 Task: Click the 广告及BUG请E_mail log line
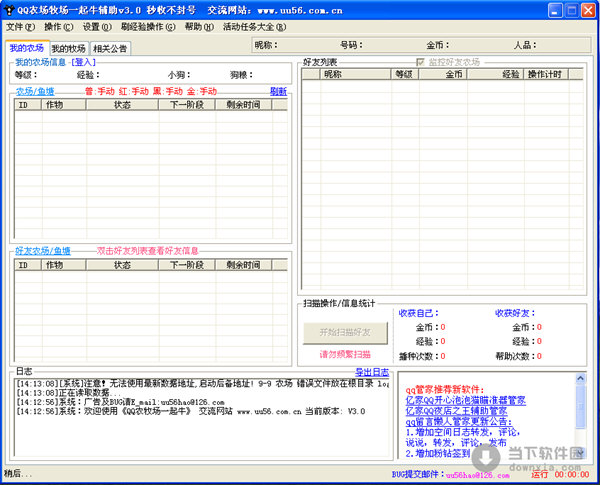click(x=120, y=402)
